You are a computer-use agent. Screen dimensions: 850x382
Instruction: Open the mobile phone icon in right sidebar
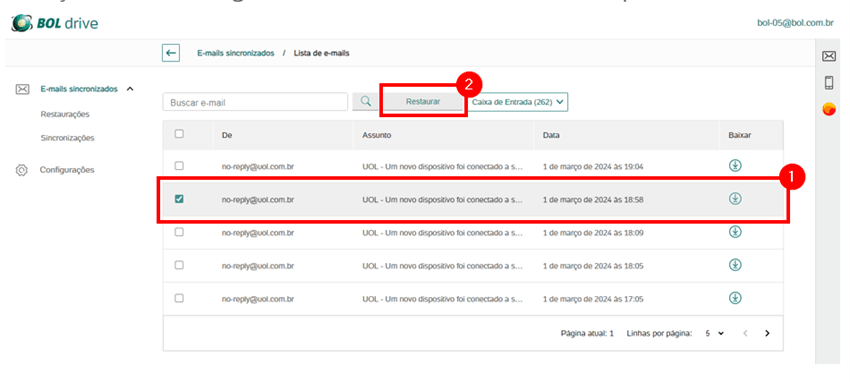[828, 83]
